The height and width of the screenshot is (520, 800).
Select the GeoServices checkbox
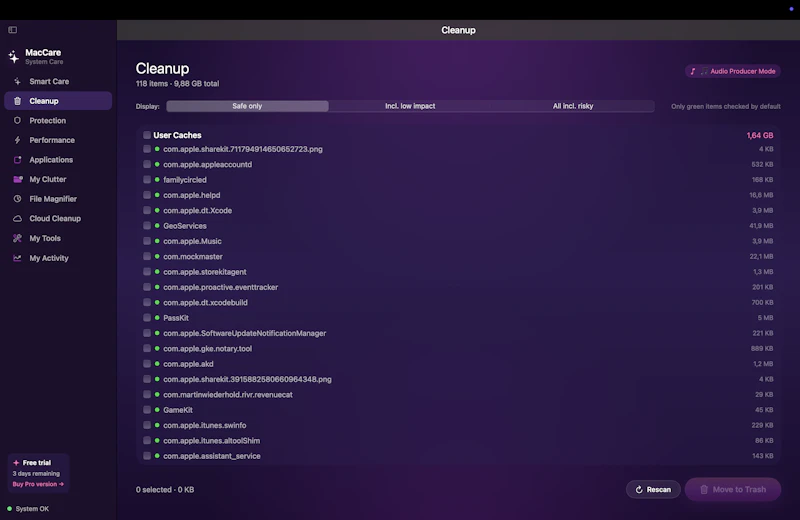(147, 226)
